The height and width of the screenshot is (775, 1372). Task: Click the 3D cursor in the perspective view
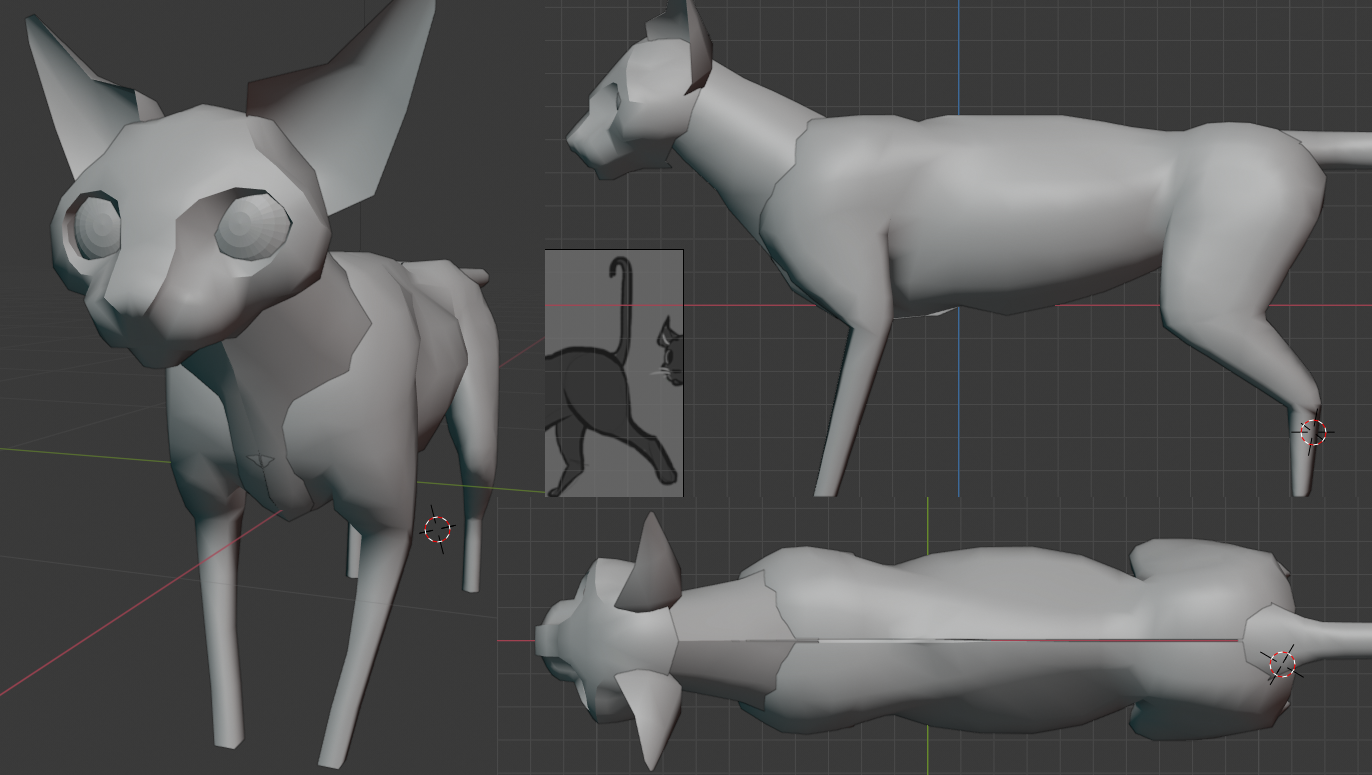[437, 529]
